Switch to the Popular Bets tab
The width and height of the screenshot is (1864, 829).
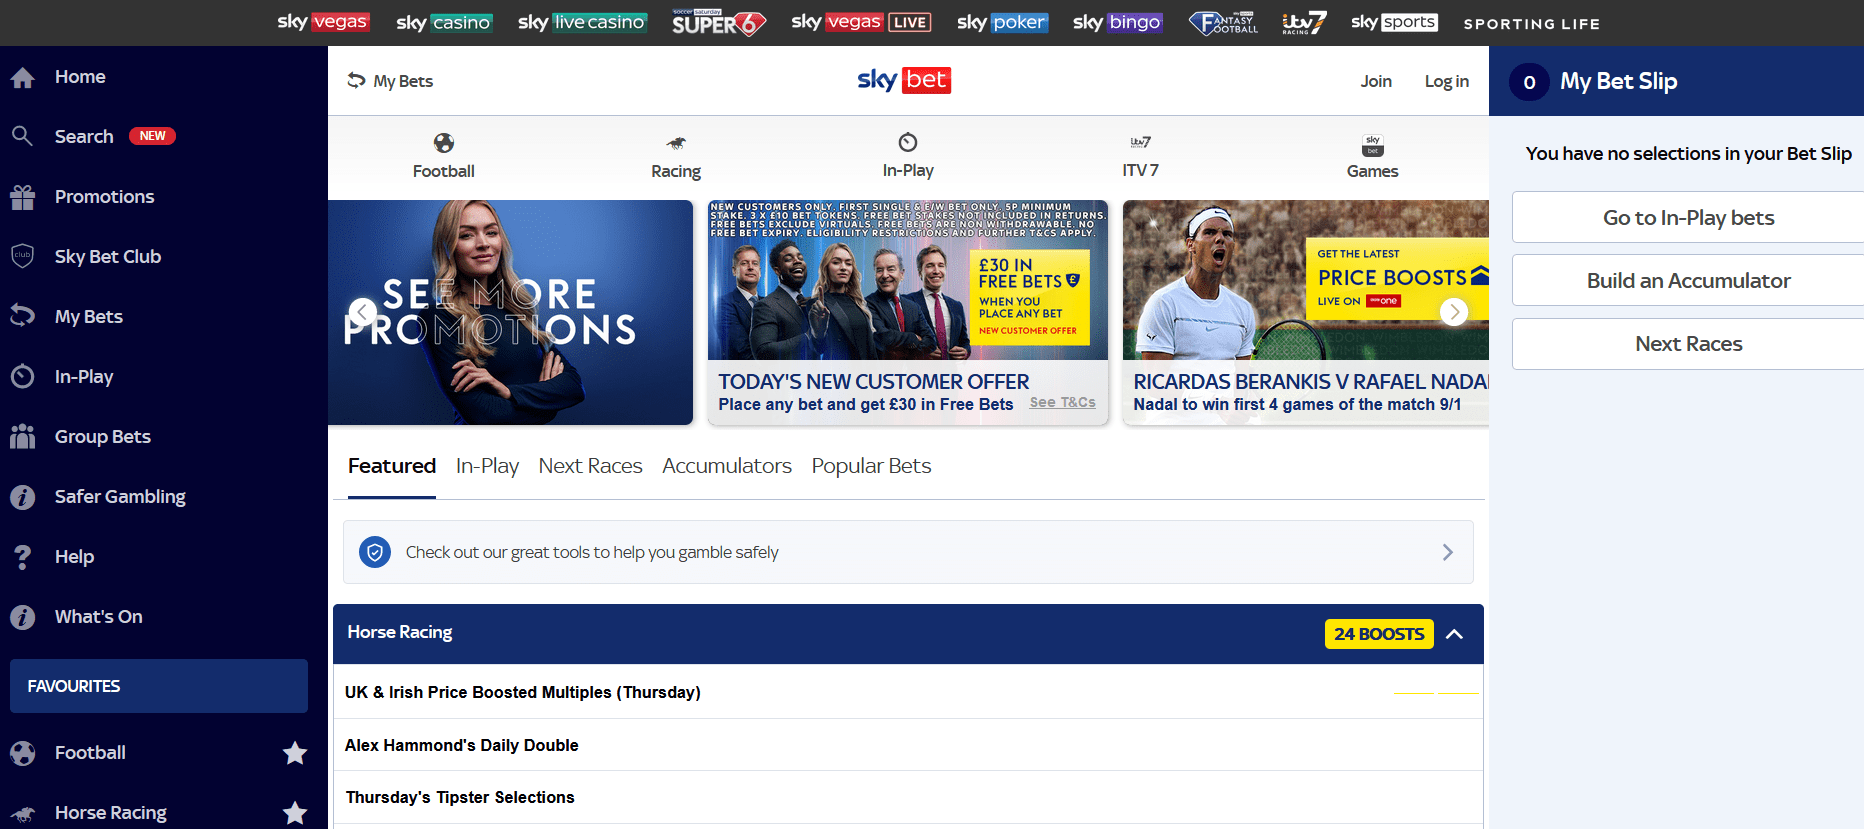click(871, 466)
